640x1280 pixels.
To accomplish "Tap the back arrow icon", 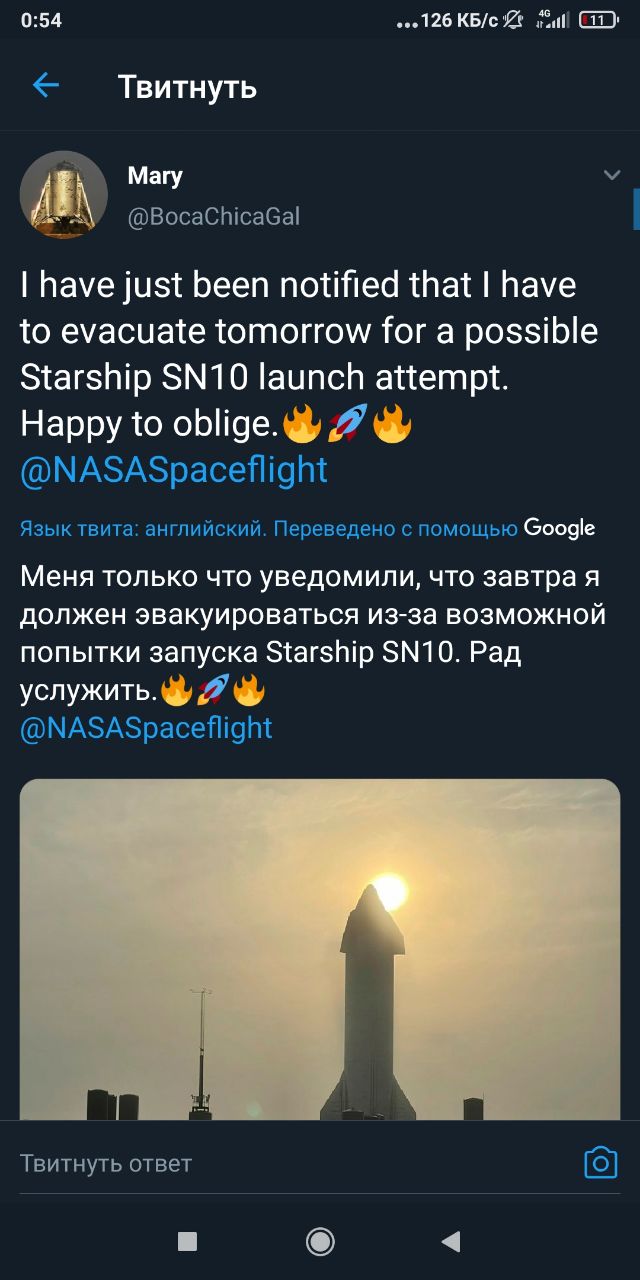I will coord(46,86).
